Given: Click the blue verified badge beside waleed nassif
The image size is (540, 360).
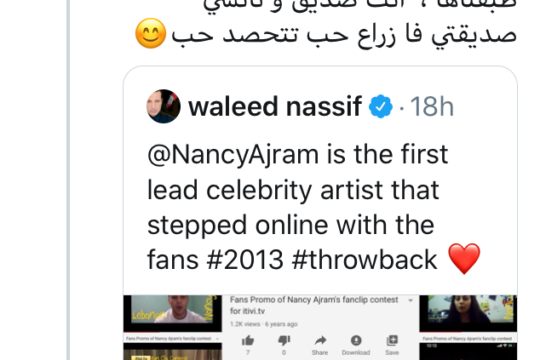Looking at the screenshot, I should 380,106.
